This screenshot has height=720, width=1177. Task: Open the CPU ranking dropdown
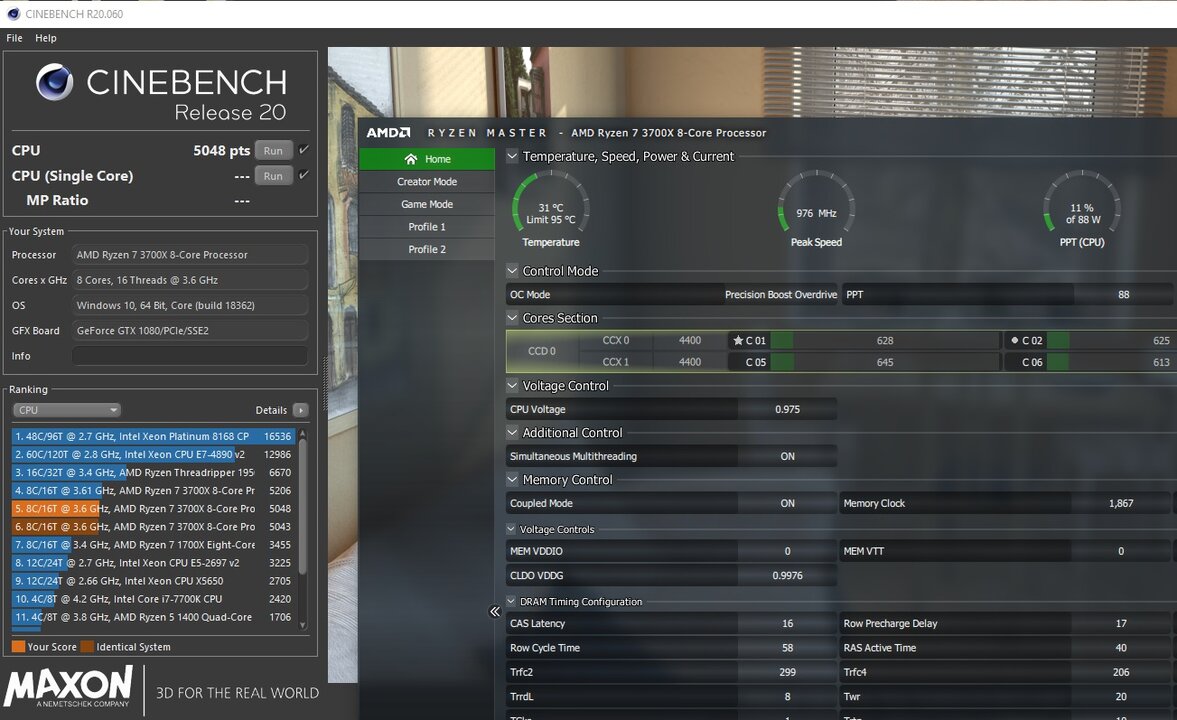pos(67,410)
